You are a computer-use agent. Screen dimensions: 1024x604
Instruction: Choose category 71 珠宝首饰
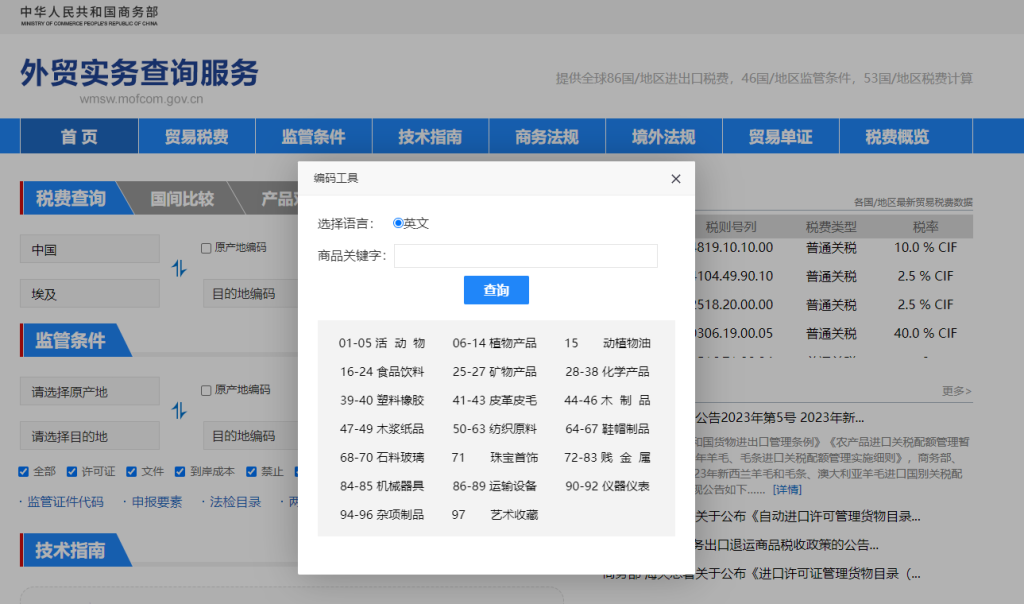(494, 458)
